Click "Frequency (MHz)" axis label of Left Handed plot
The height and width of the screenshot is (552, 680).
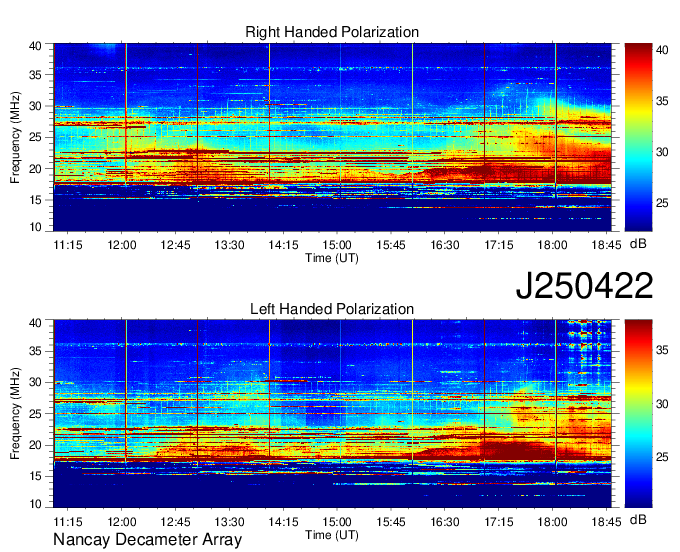point(15,414)
